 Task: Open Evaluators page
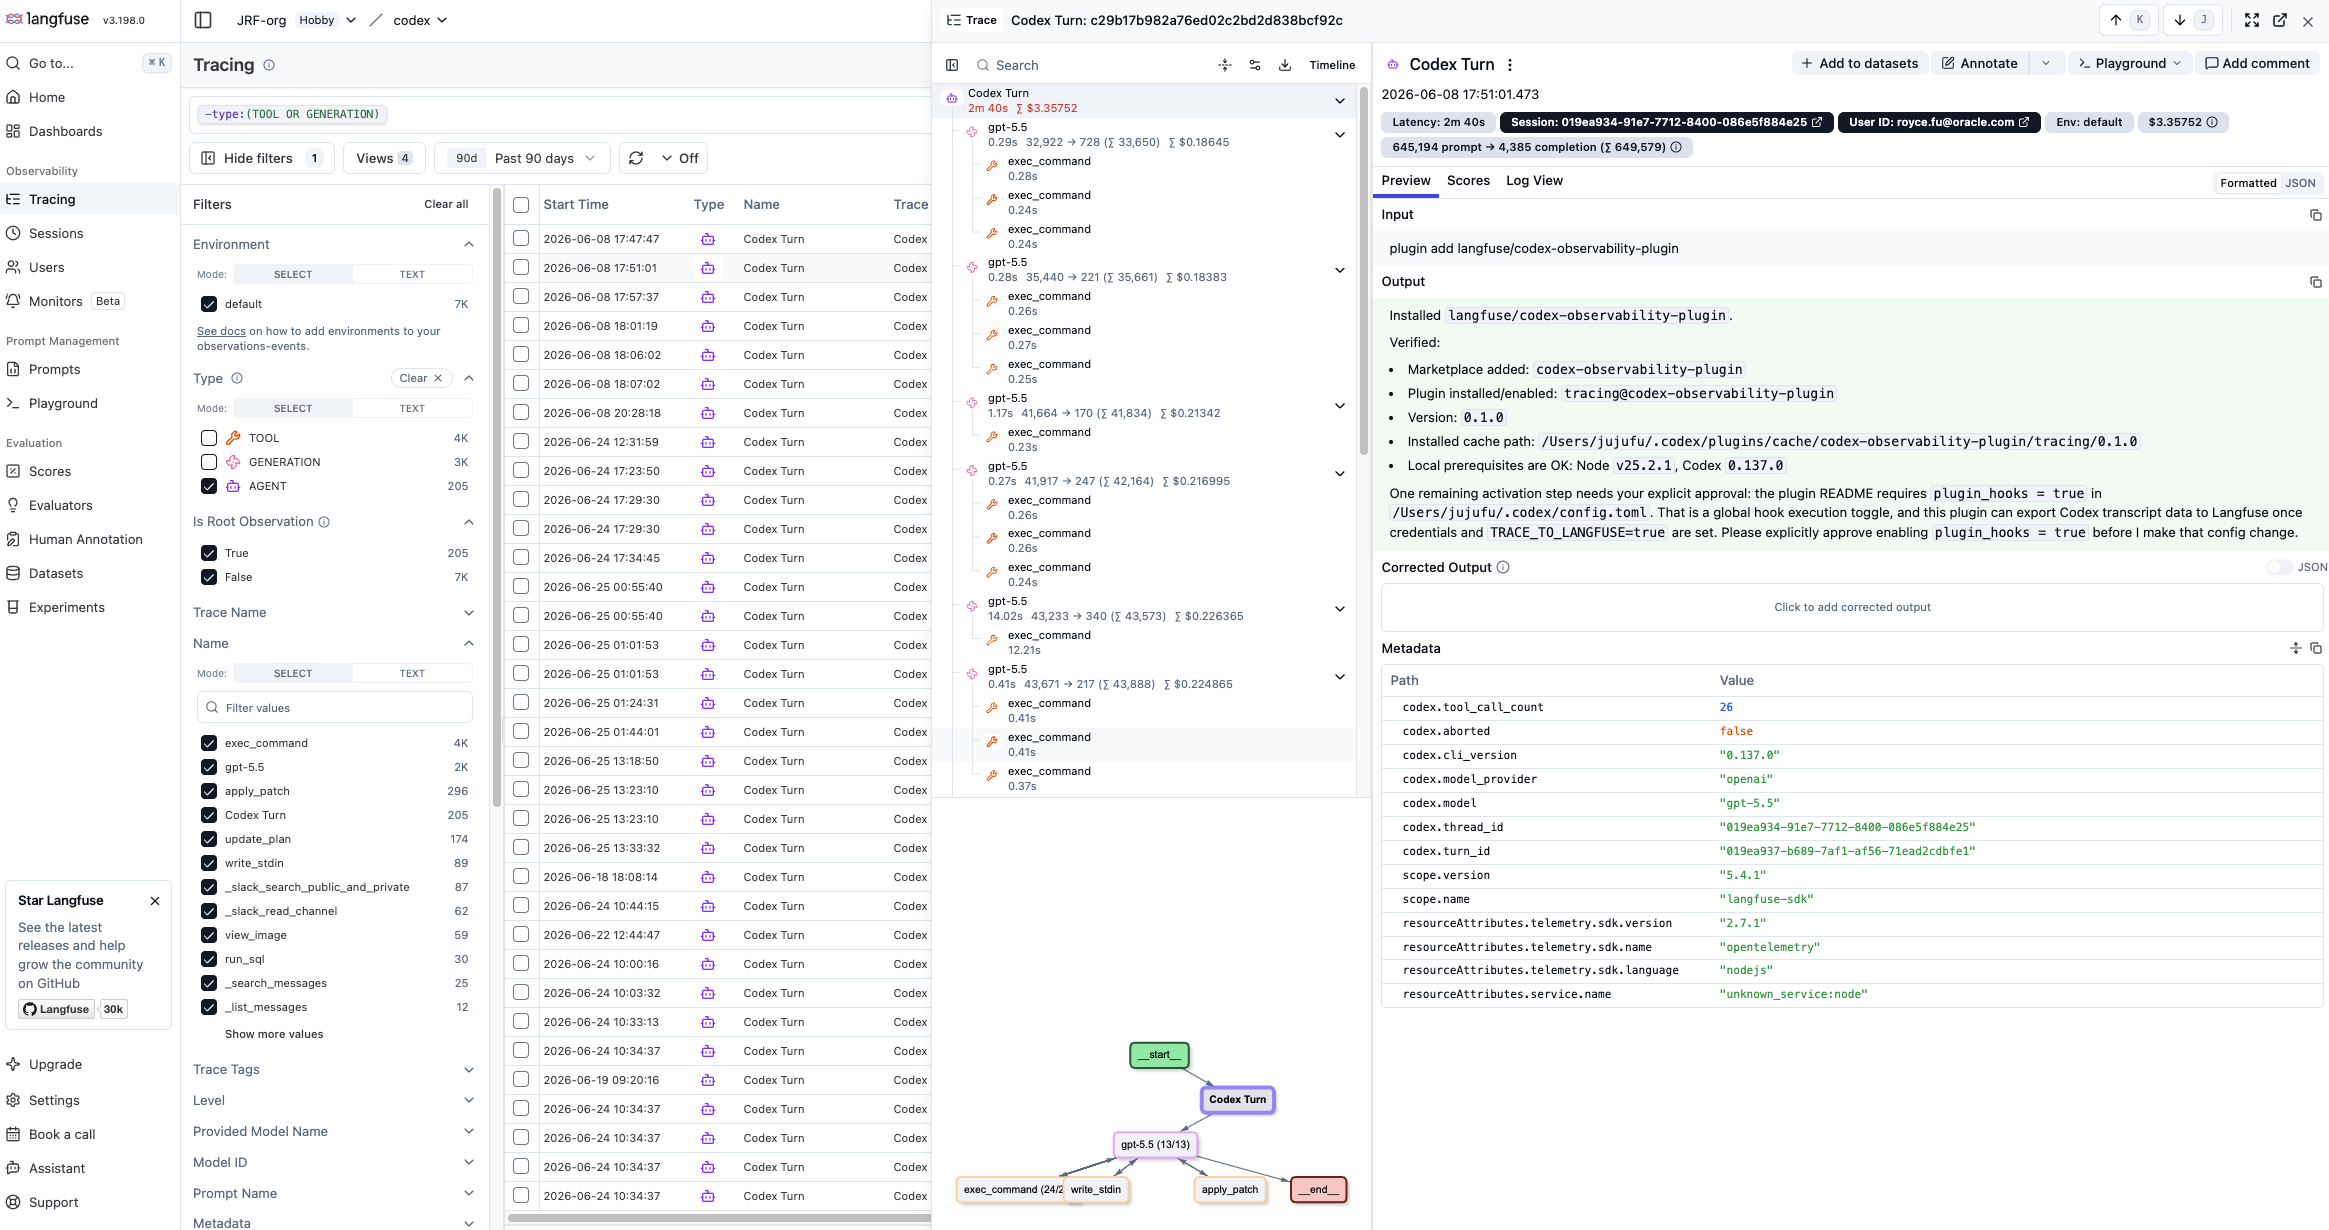pyautogui.click(x=60, y=505)
